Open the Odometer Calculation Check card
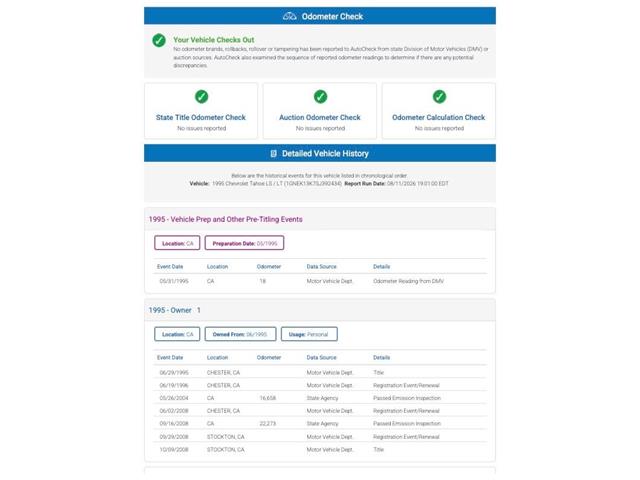Viewport: 640px width, 480px height. pyautogui.click(x=439, y=111)
